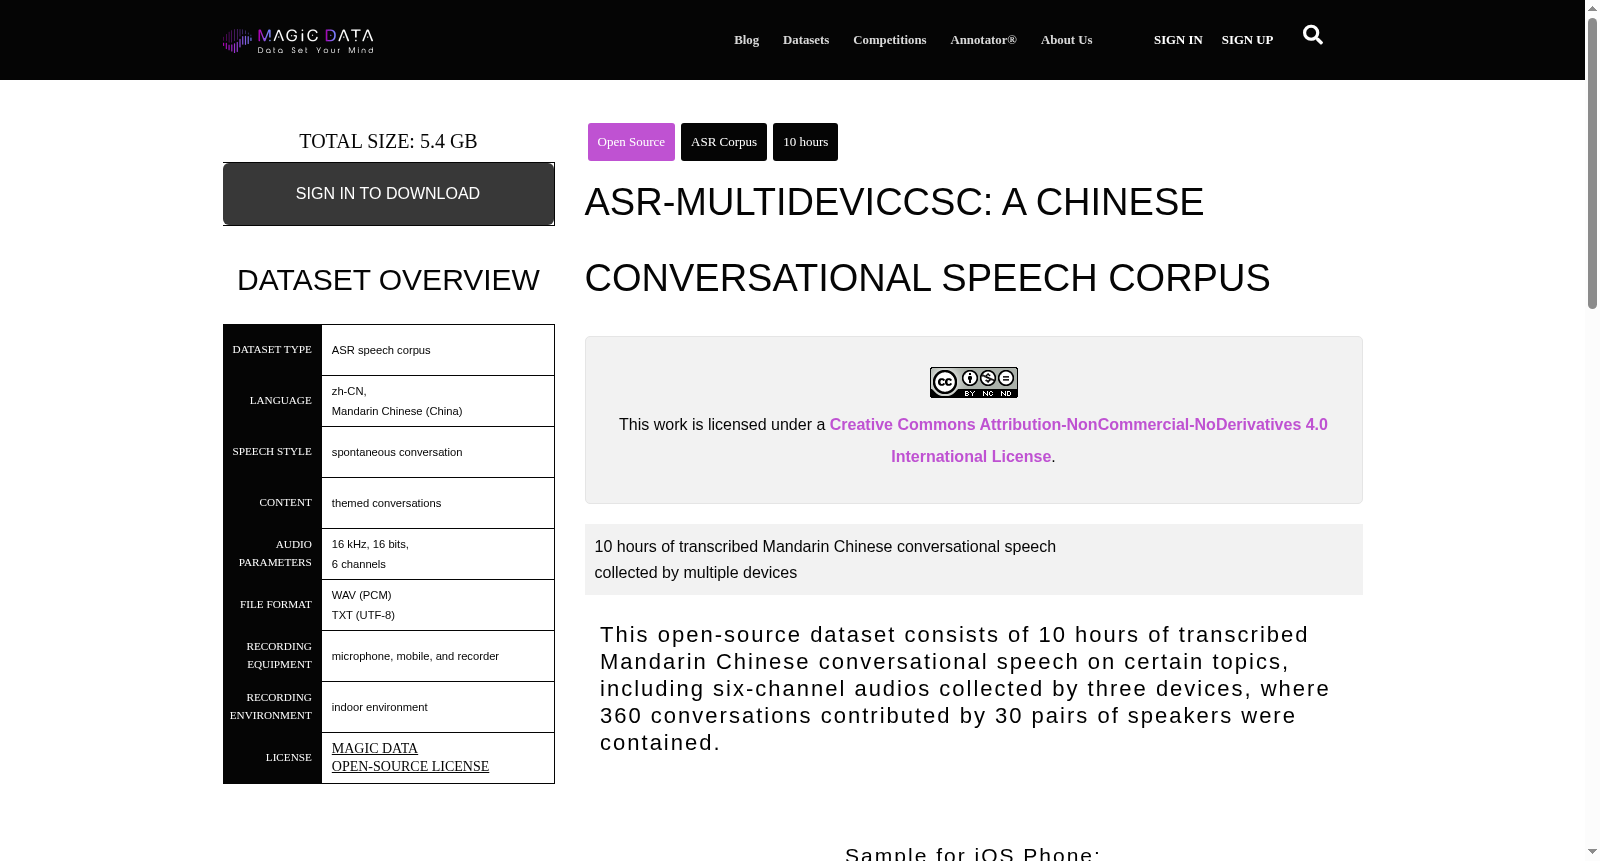The width and height of the screenshot is (1600, 861).
Task: Click the 10 hours tag
Action: tap(805, 142)
